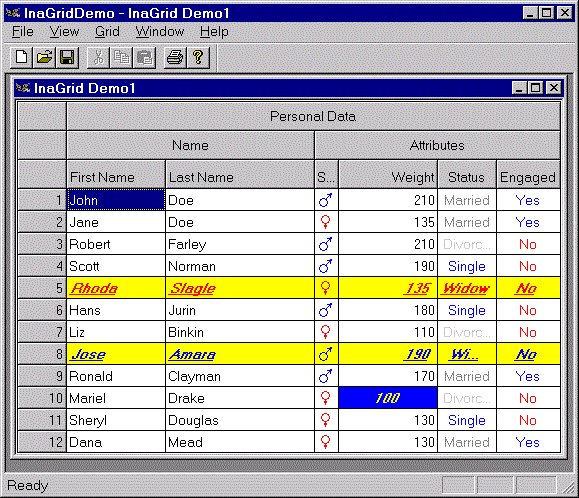
Task: Close the InaGrid Demo1 child window
Action: [554, 88]
